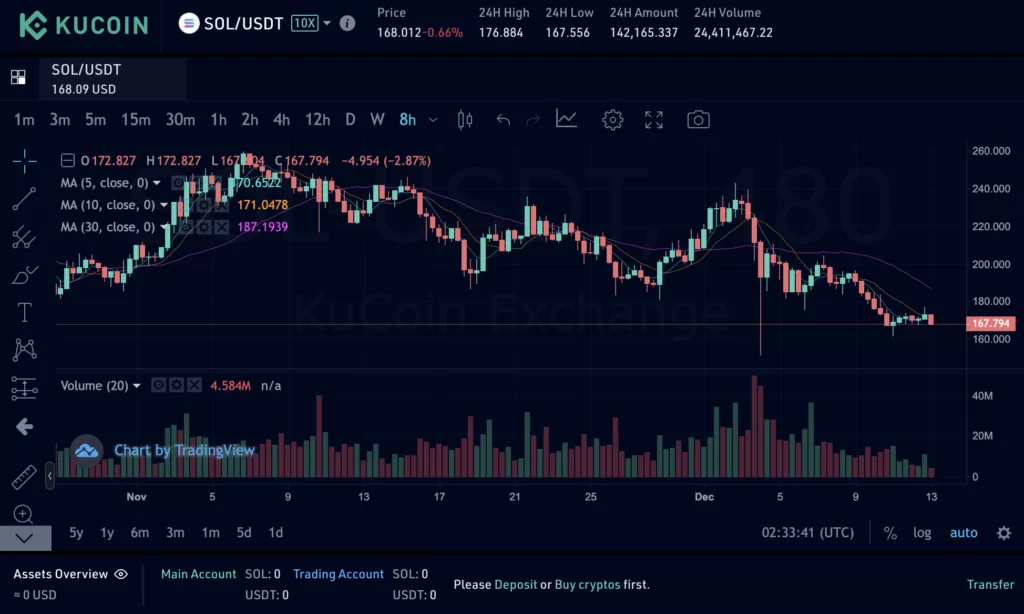
Task: Expand MA (5, close, 0) options
Action: point(157,183)
